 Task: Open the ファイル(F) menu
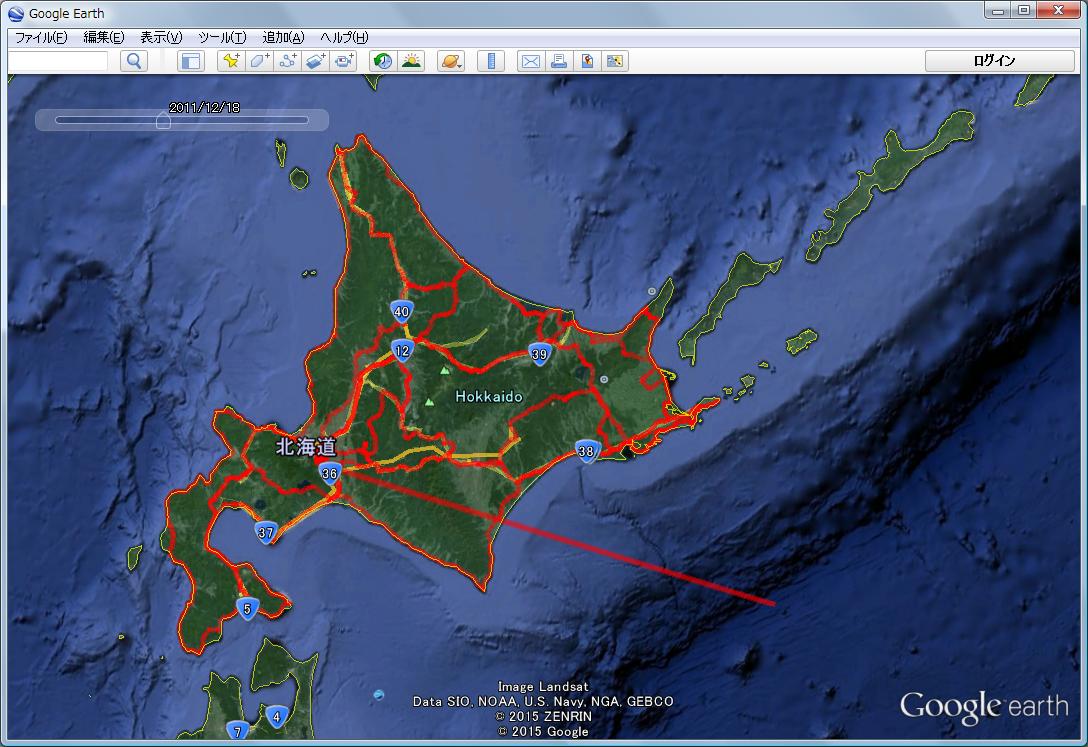pyautogui.click(x=41, y=37)
